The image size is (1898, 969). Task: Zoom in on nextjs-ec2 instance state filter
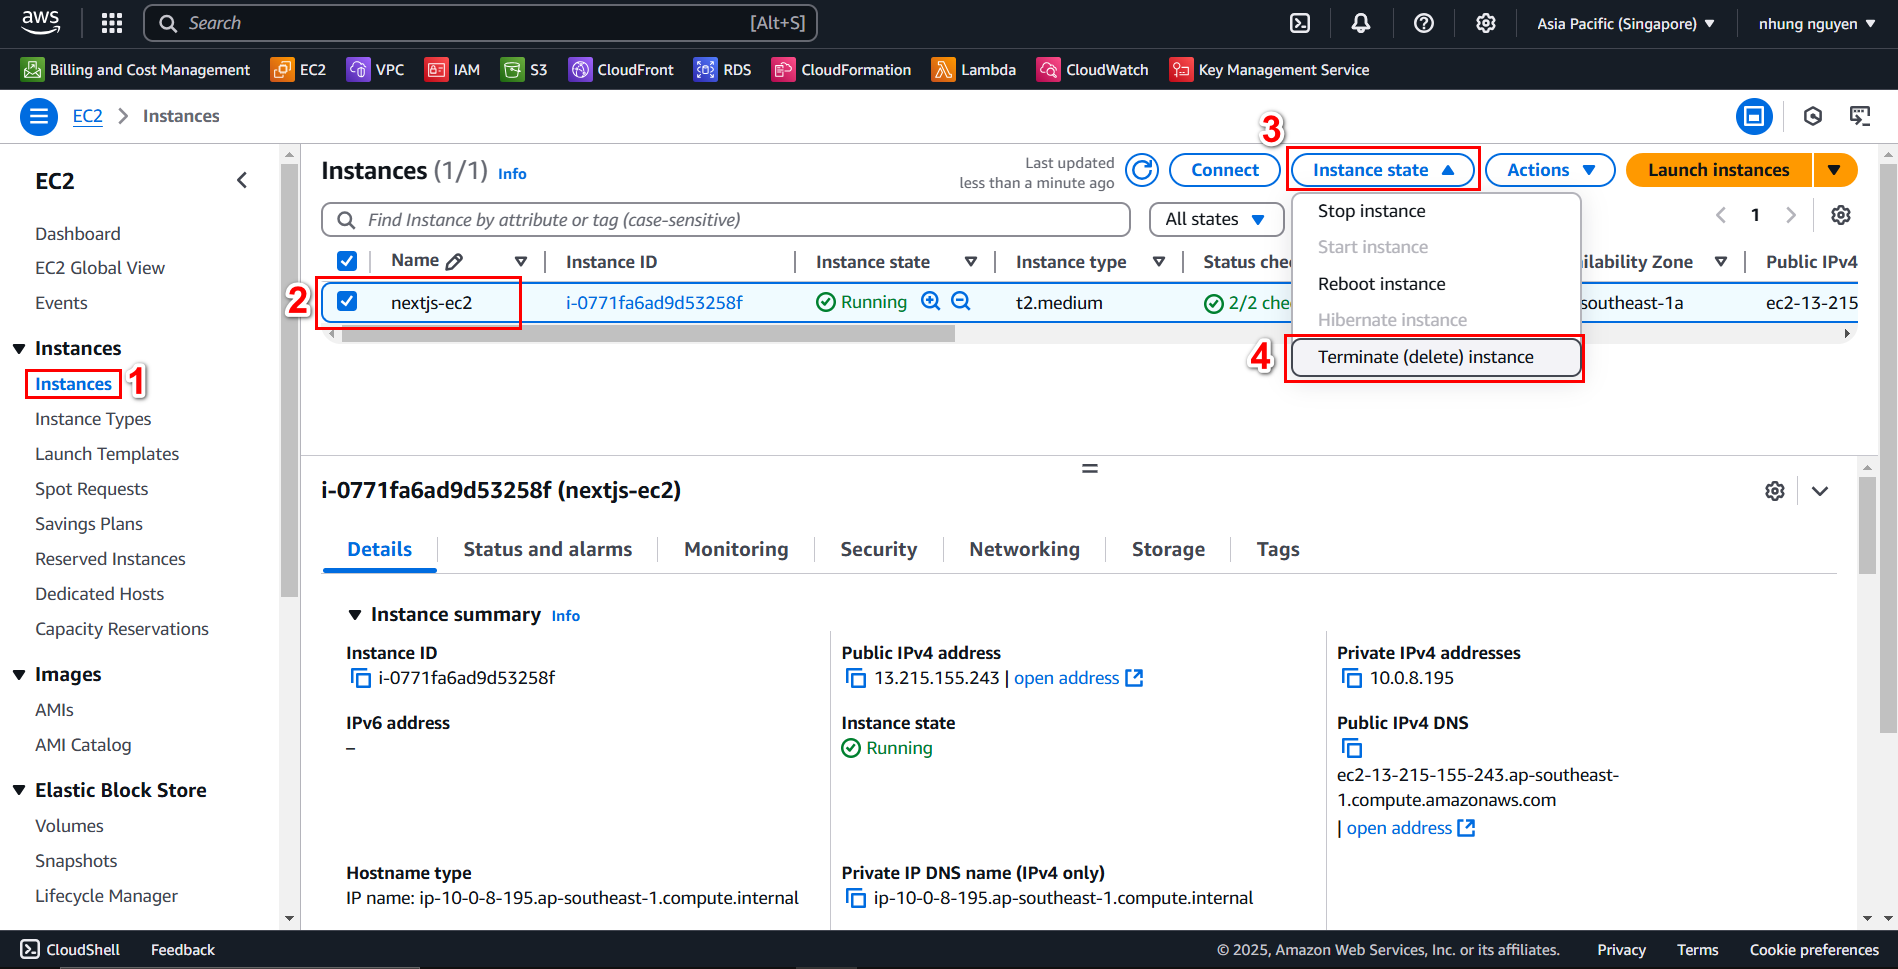(x=931, y=301)
